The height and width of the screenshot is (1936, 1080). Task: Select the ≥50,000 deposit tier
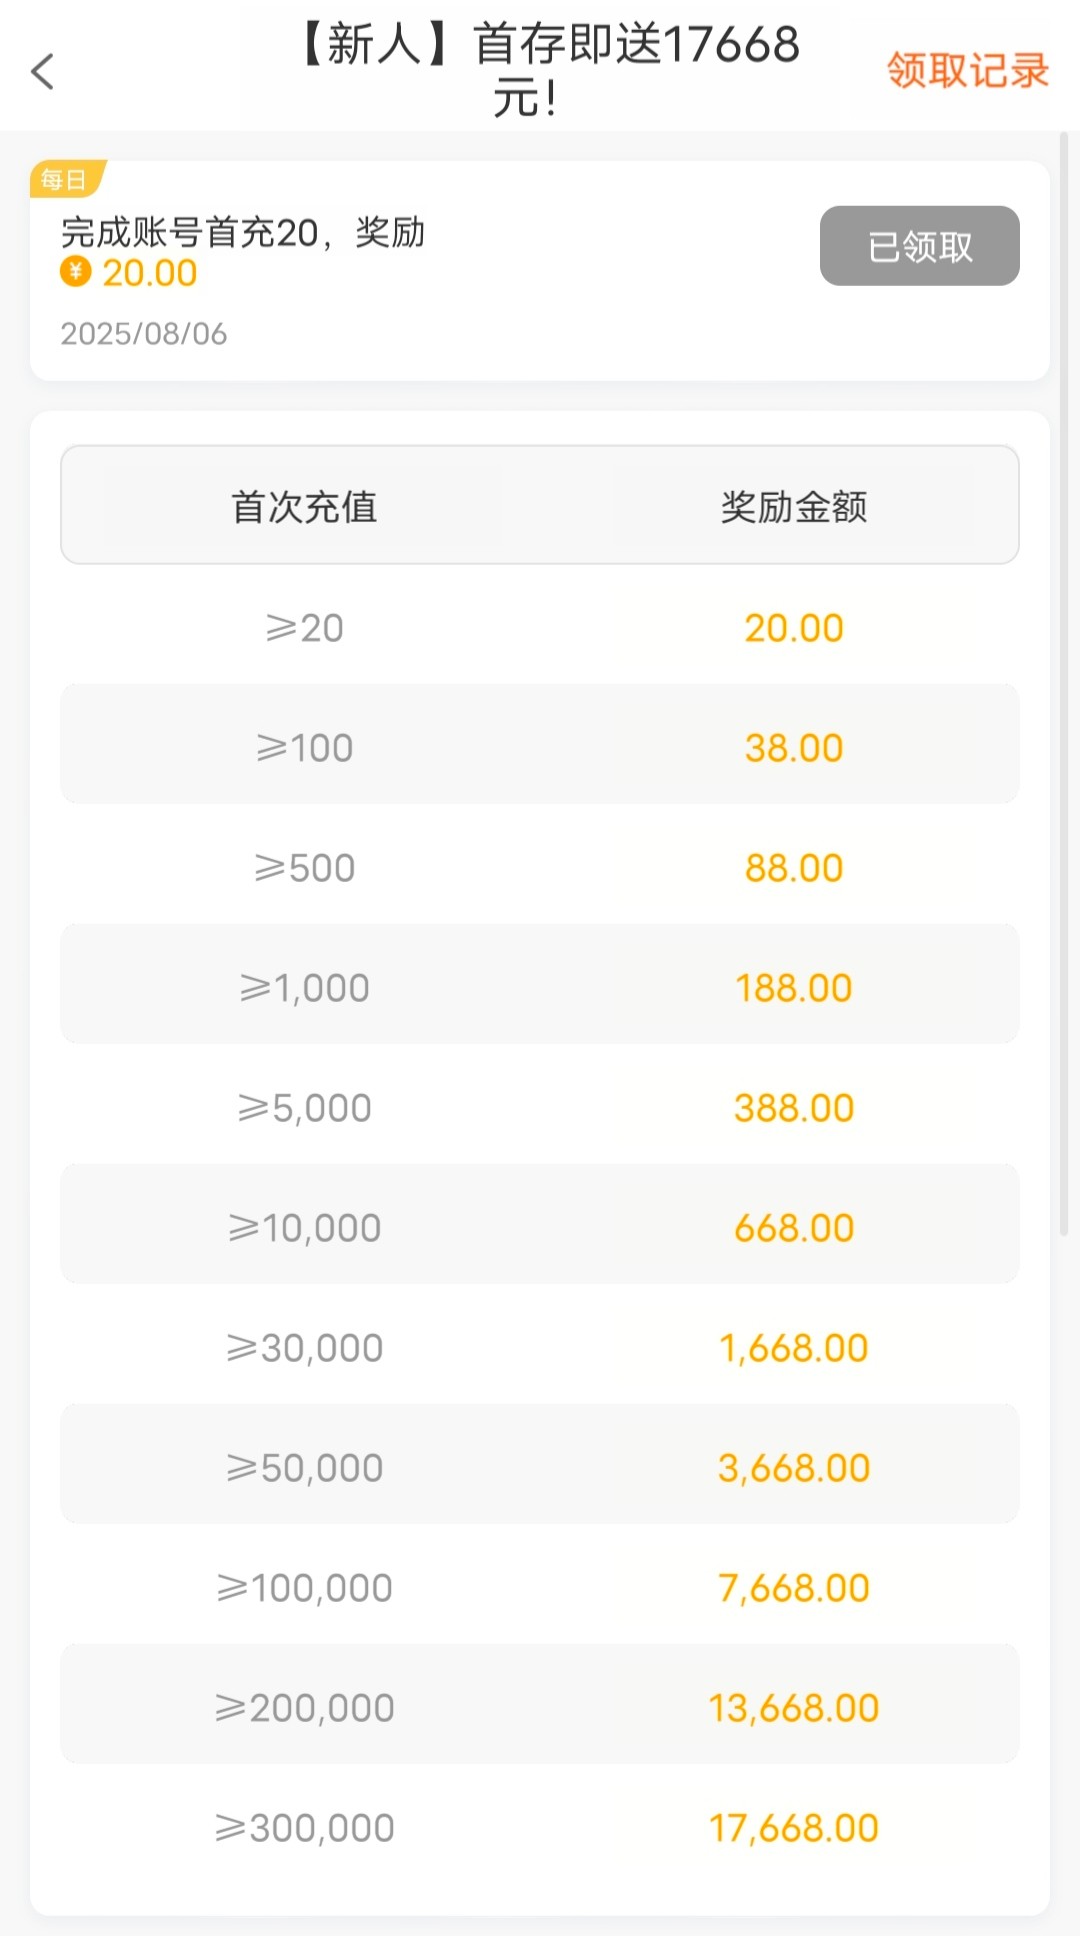(304, 1468)
